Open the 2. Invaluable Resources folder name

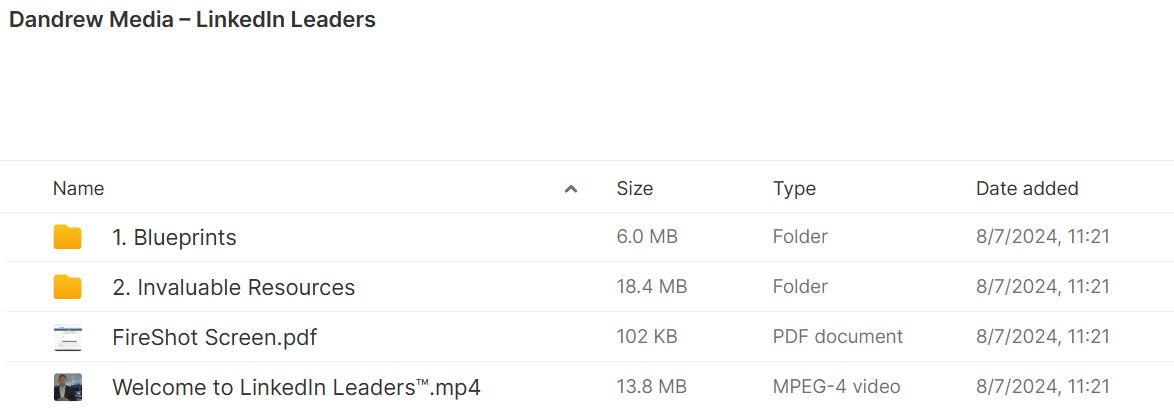234,287
